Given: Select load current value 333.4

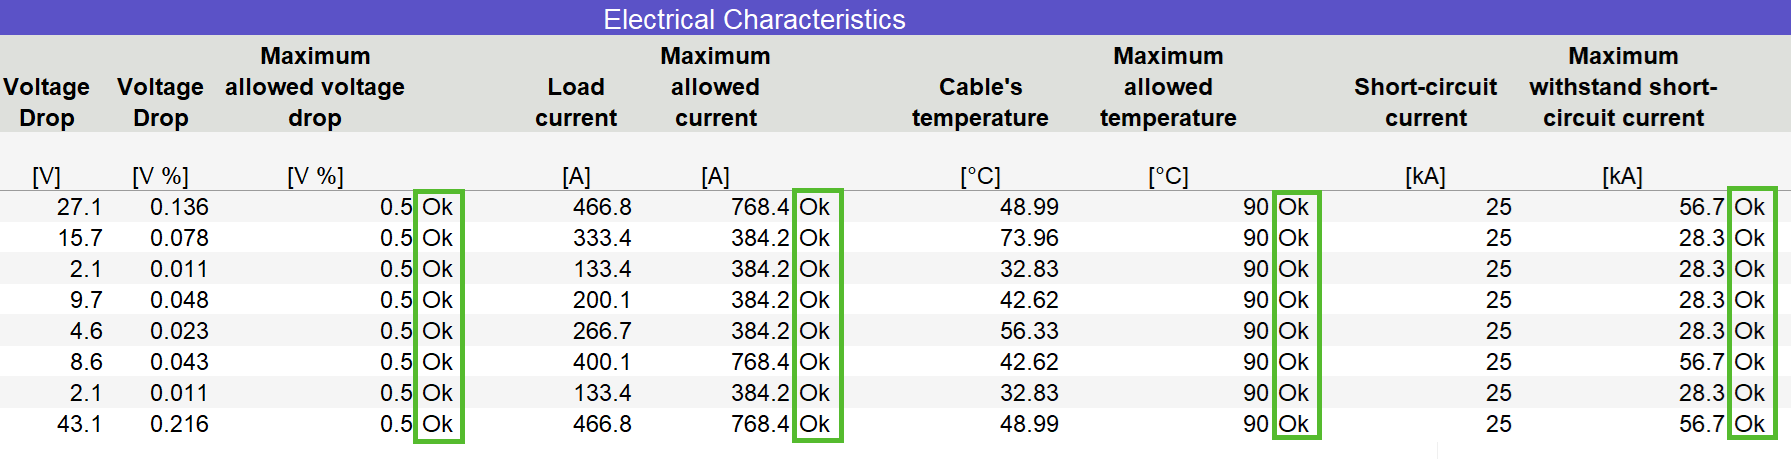Looking at the screenshot, I should 602,238.
